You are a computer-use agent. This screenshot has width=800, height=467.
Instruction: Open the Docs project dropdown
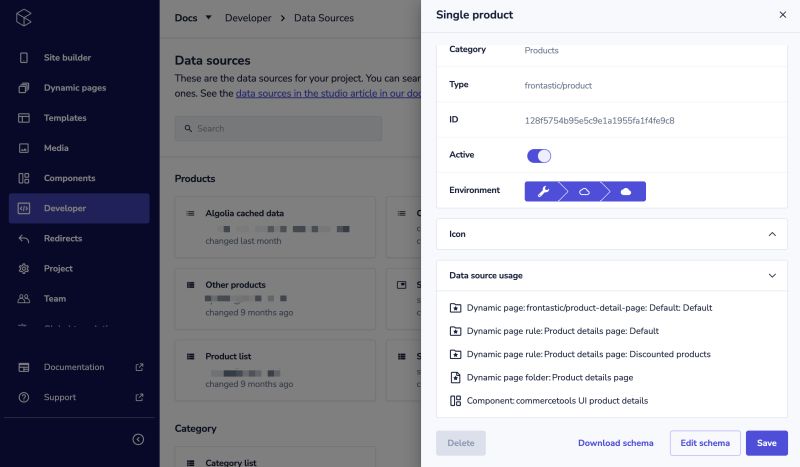pos(193,18)
